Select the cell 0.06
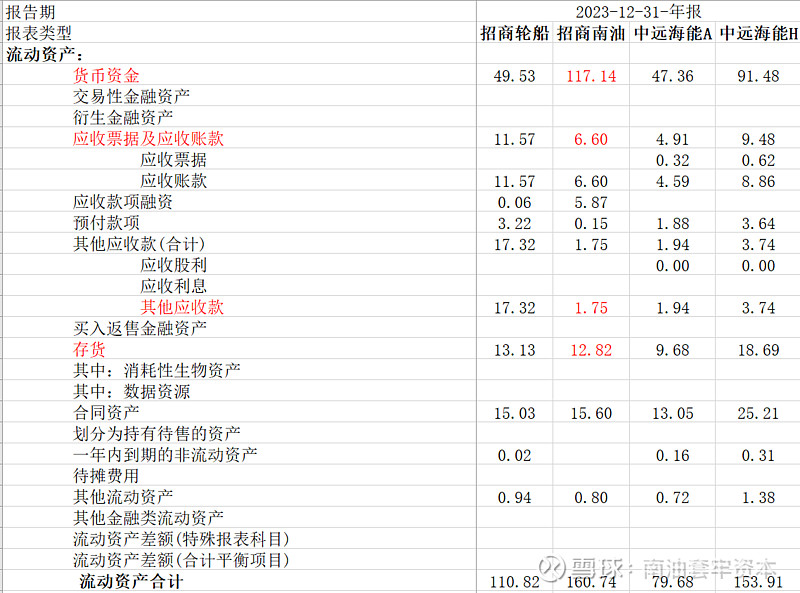 pos(514,203)
